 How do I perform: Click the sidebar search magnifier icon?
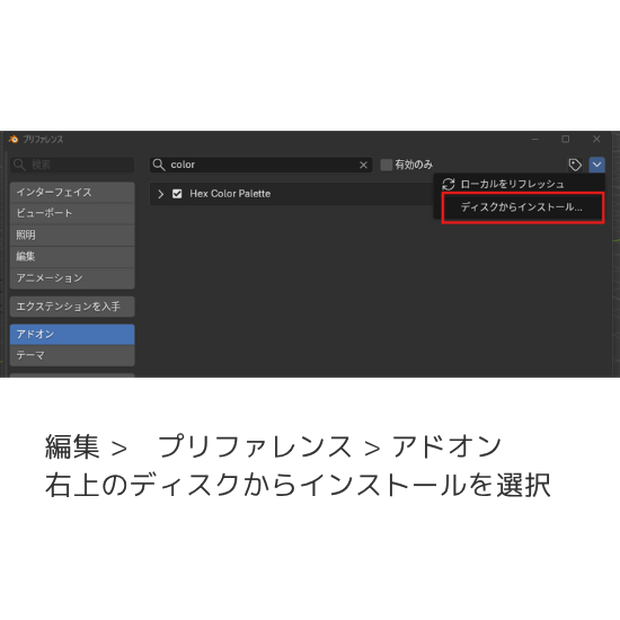click(19, 165)
